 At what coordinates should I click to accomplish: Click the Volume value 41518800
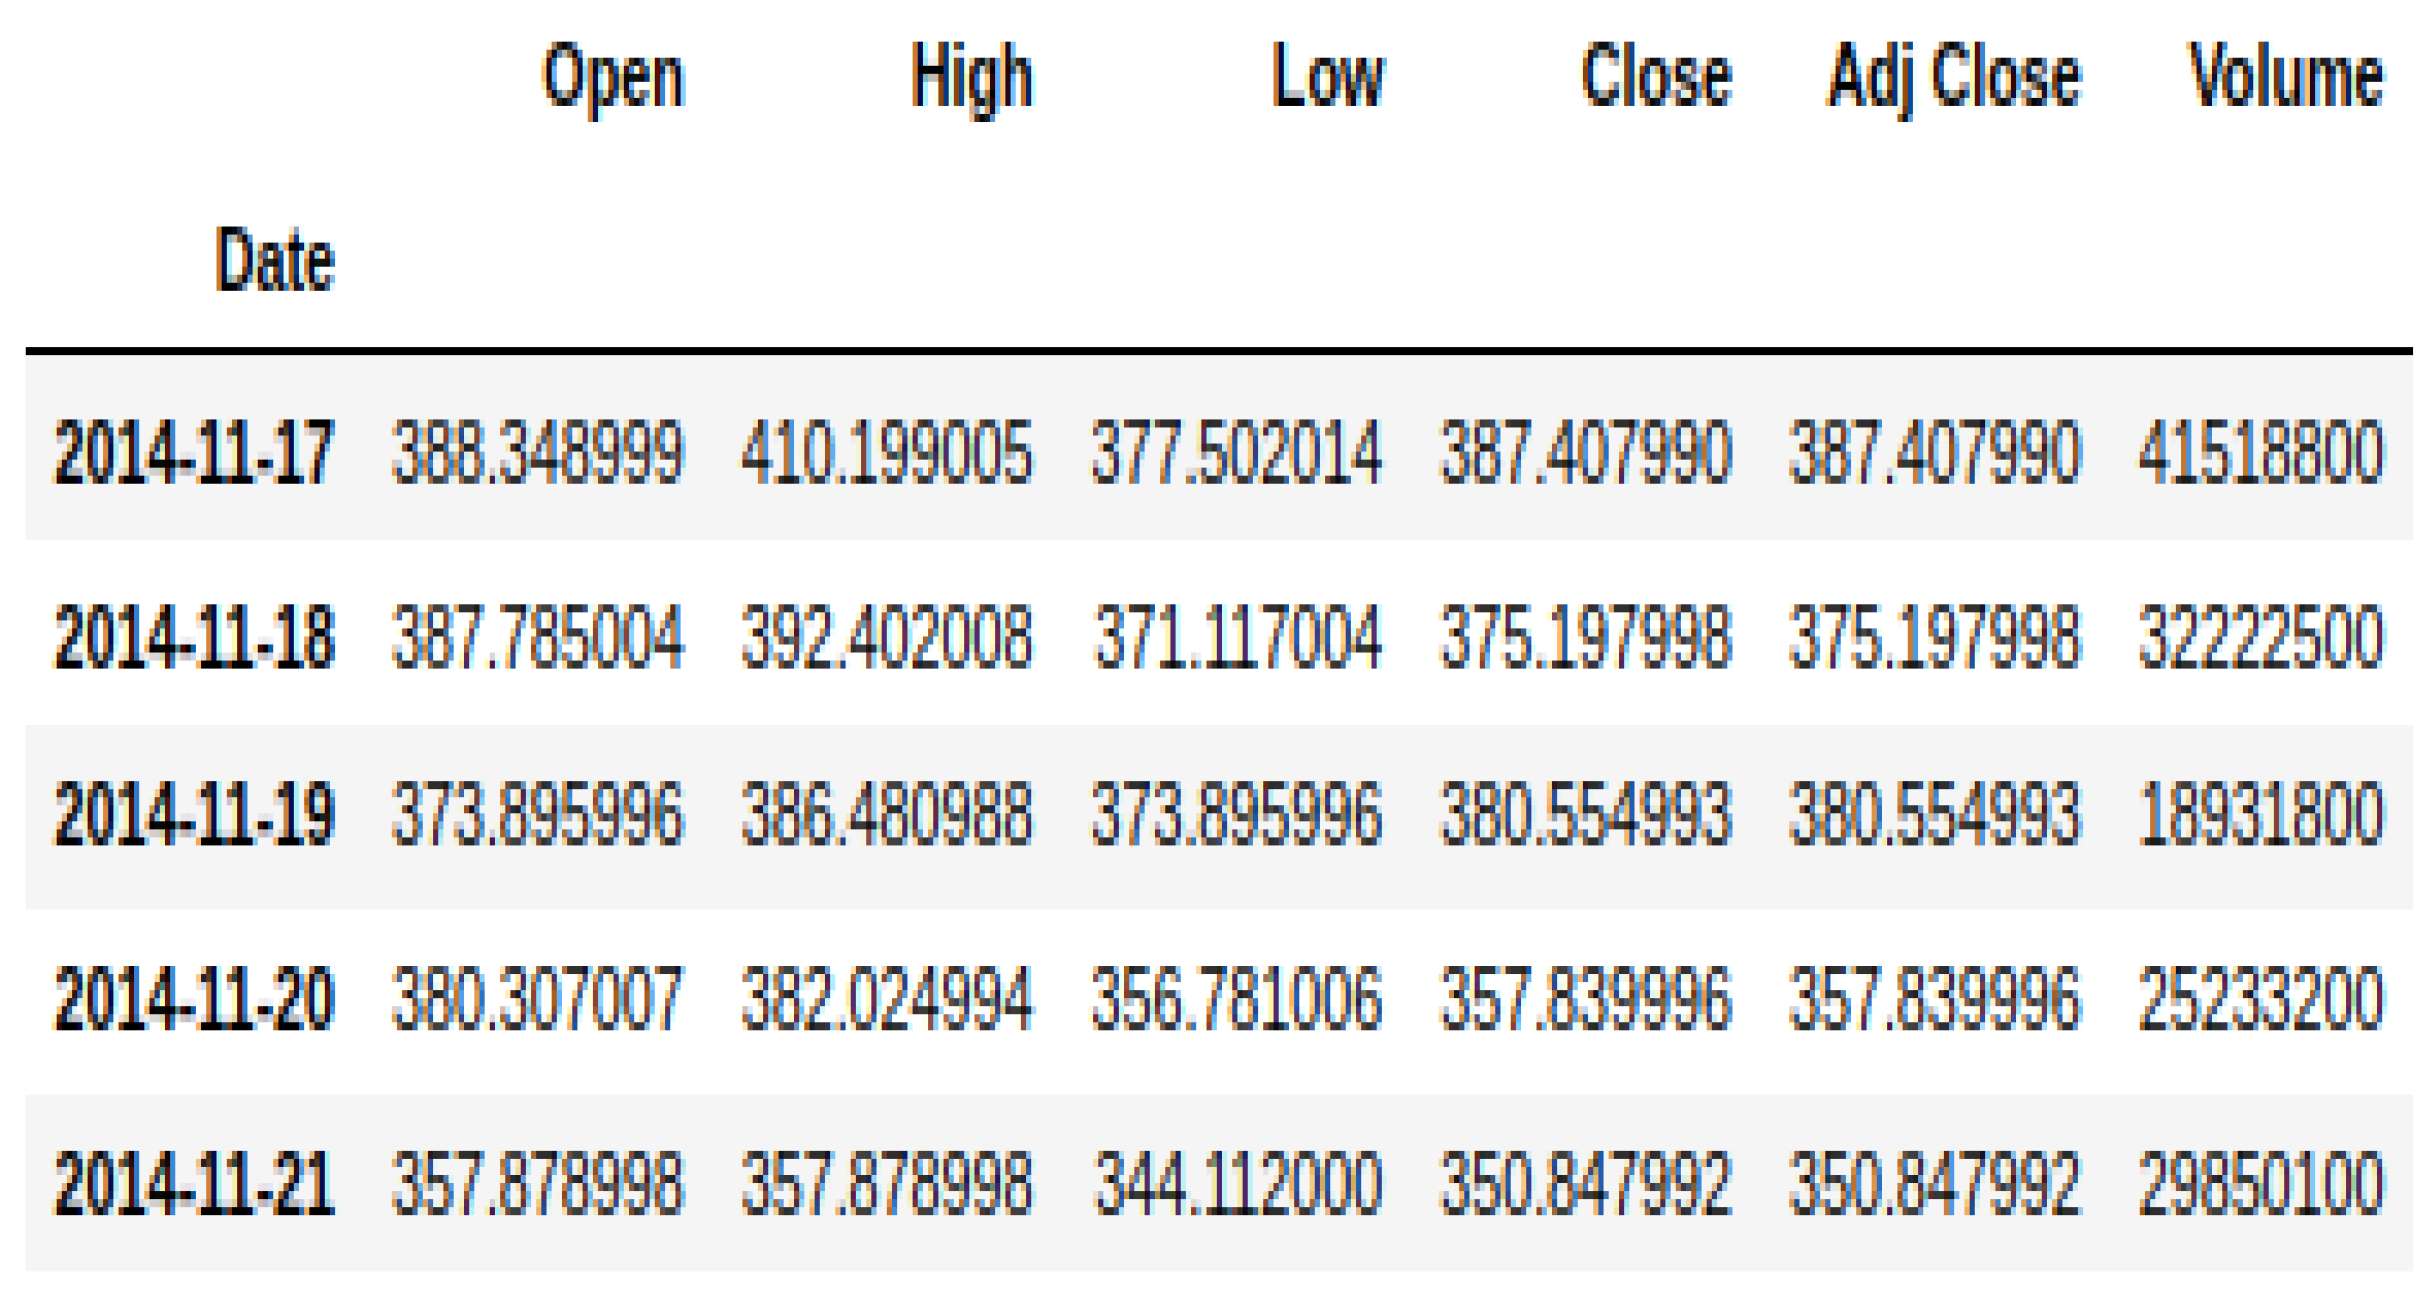(x=2261, y=453)
